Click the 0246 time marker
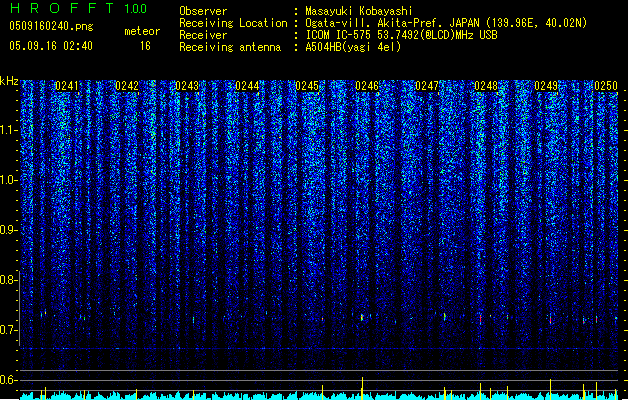 pyautogui.click(x=367, y=86)
